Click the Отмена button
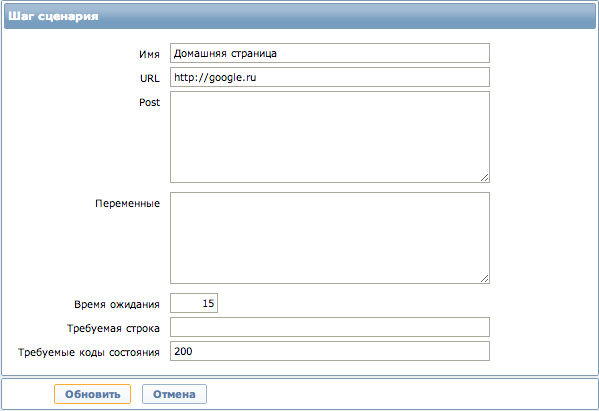599x411 pixels. 174,394
